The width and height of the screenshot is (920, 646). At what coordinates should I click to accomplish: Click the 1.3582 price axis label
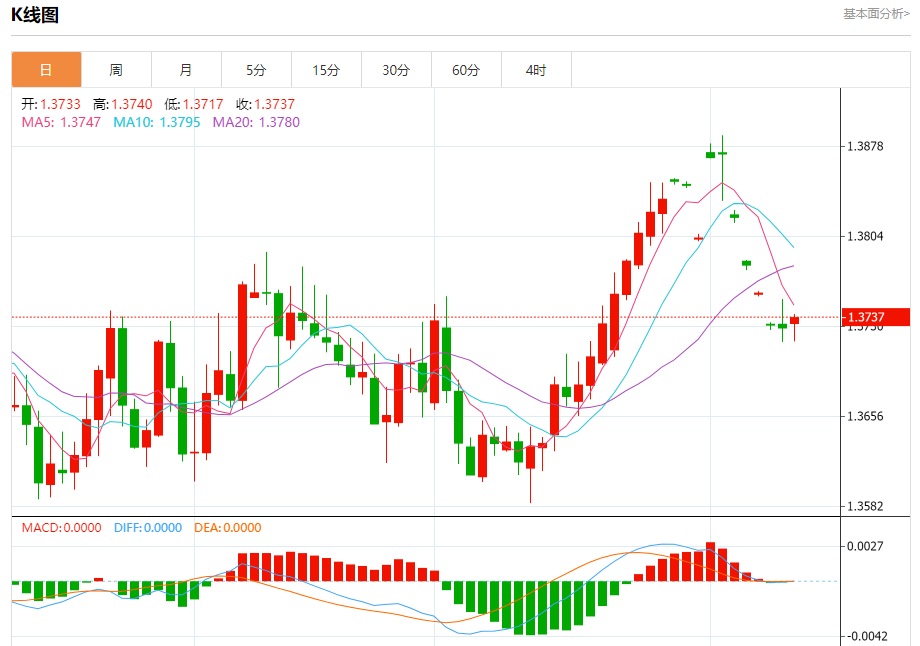(865, 506)
